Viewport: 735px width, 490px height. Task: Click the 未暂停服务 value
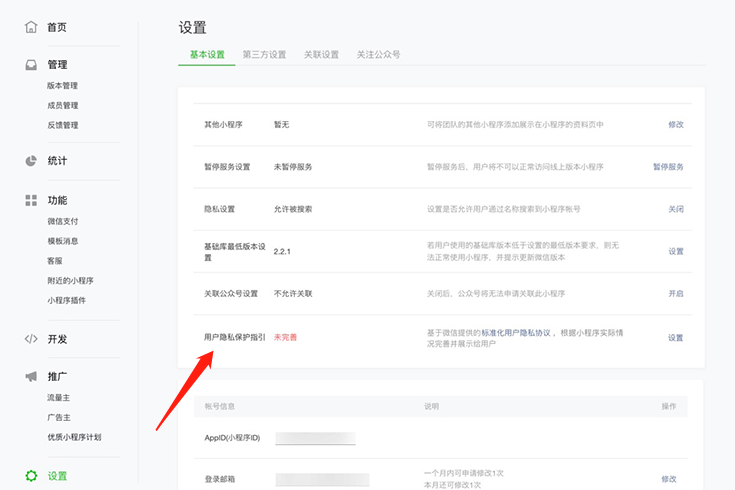coord(293,166)
